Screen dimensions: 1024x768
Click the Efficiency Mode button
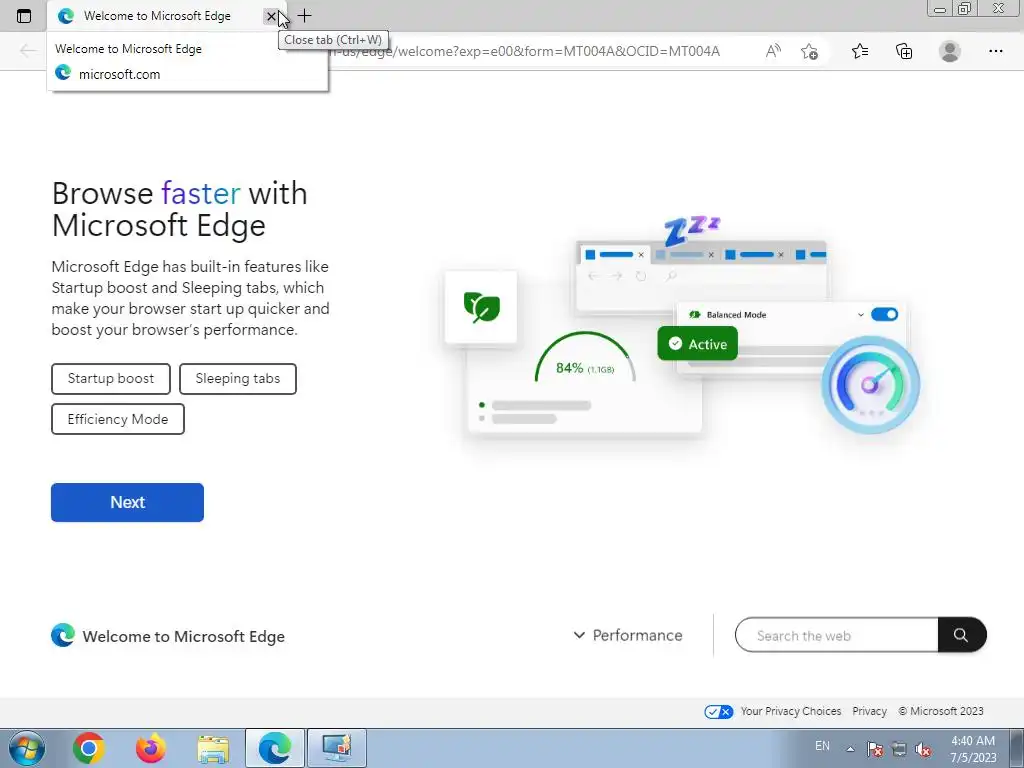click(x=118, y=419)
